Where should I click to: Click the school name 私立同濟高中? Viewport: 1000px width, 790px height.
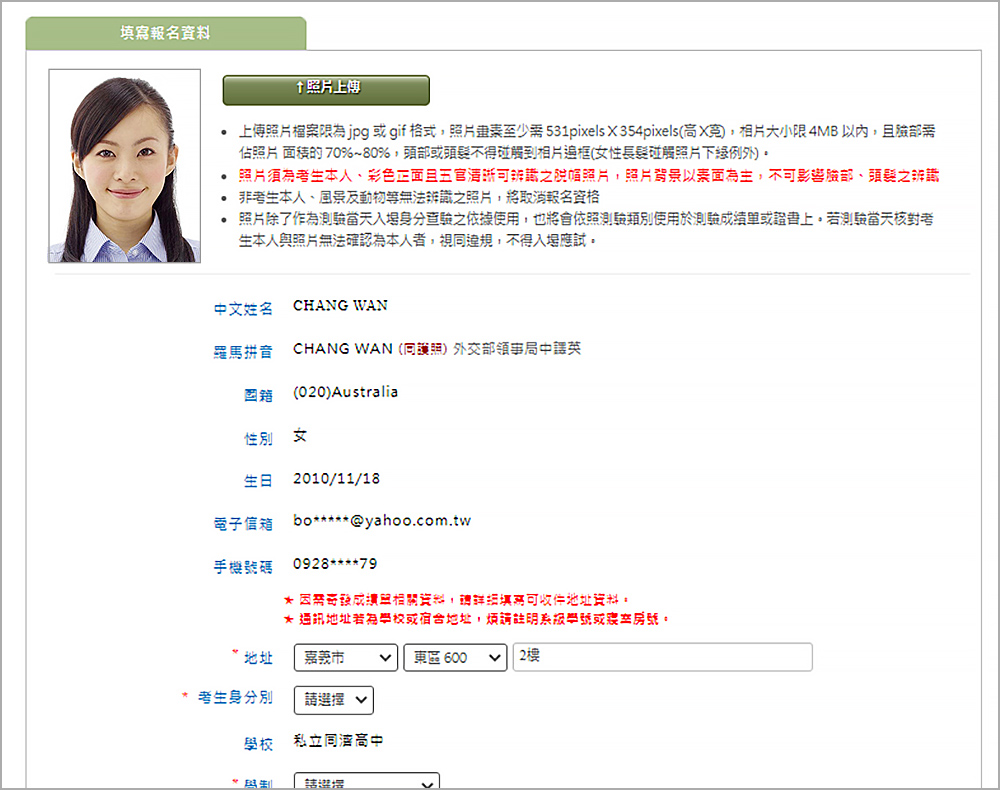(338, 741)
